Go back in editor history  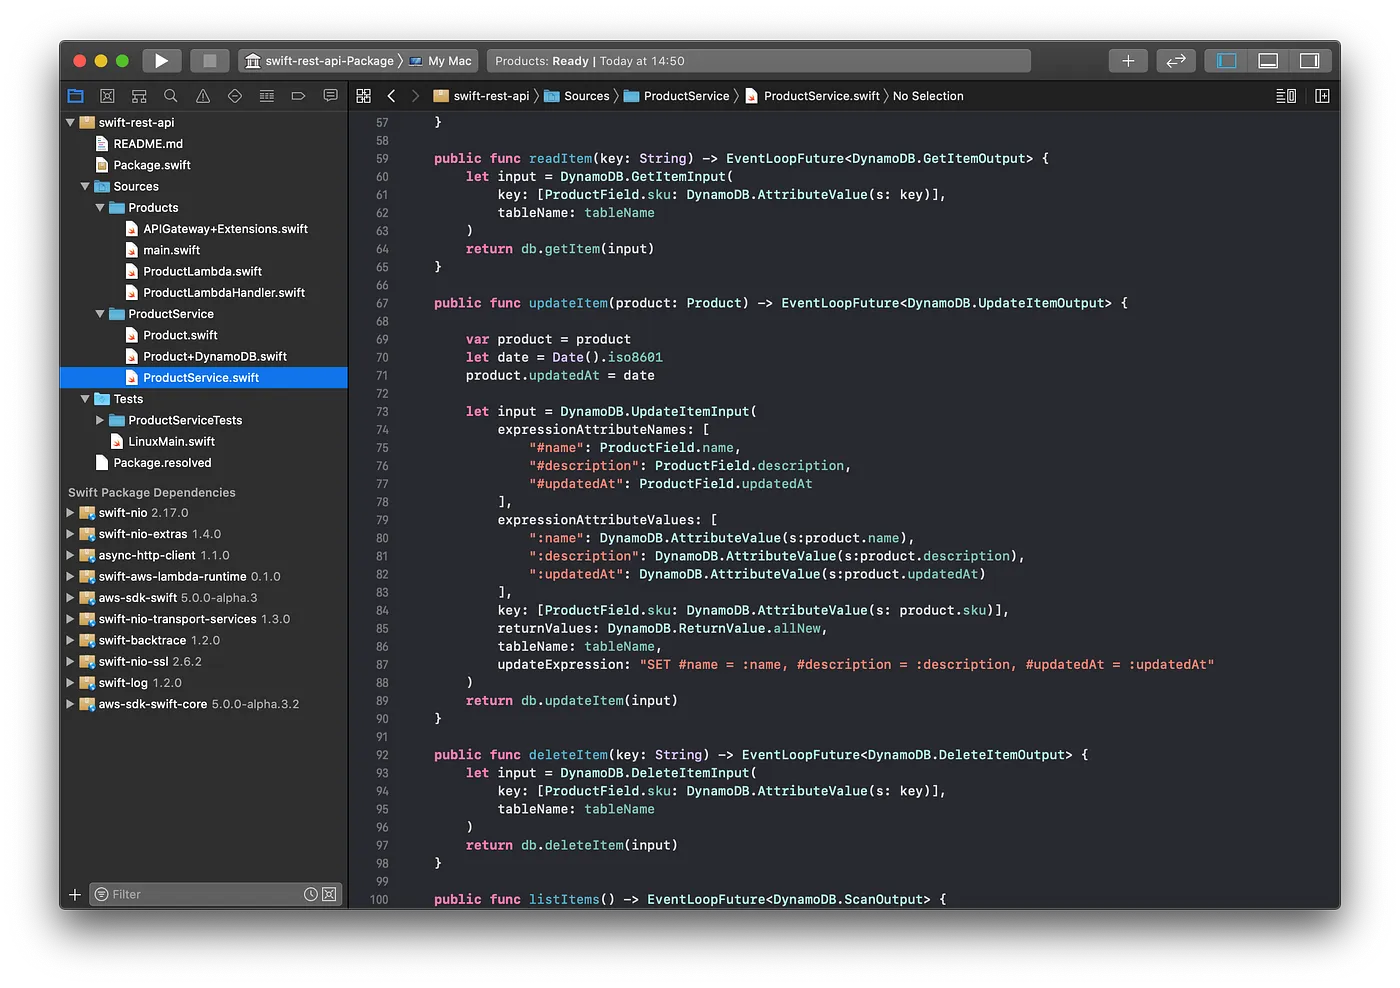pos(391,96)
